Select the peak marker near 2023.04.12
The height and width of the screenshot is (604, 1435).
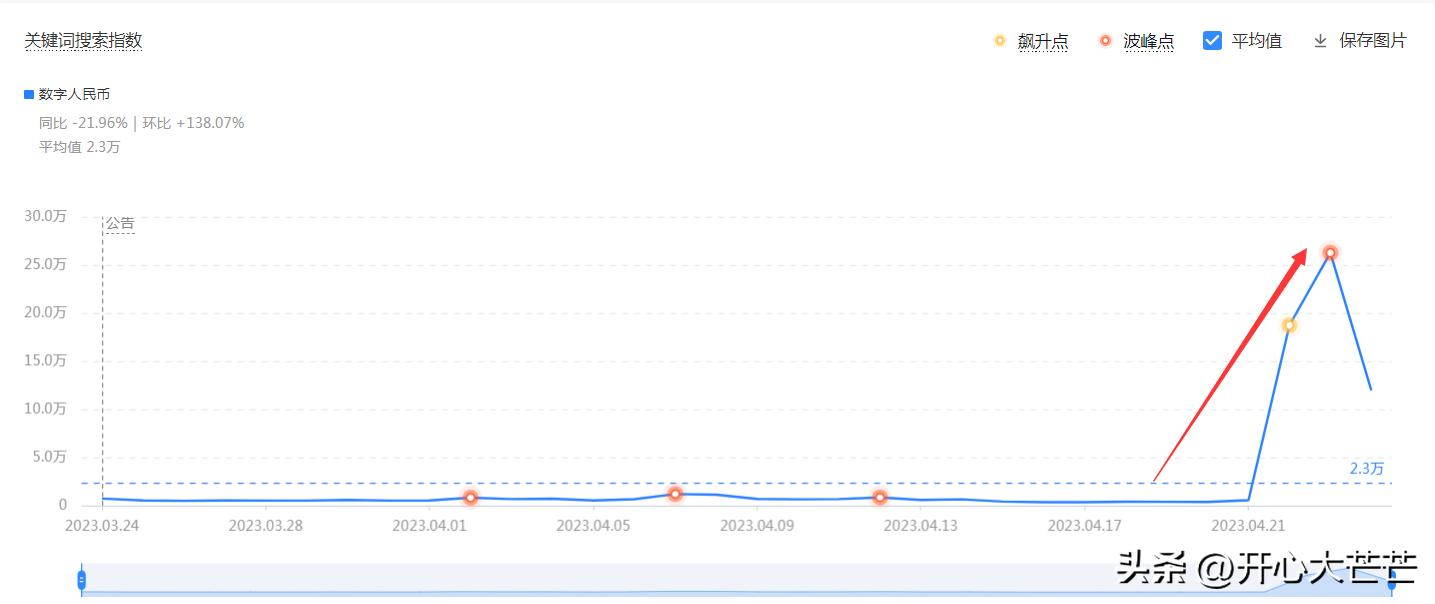click(880, 497)
